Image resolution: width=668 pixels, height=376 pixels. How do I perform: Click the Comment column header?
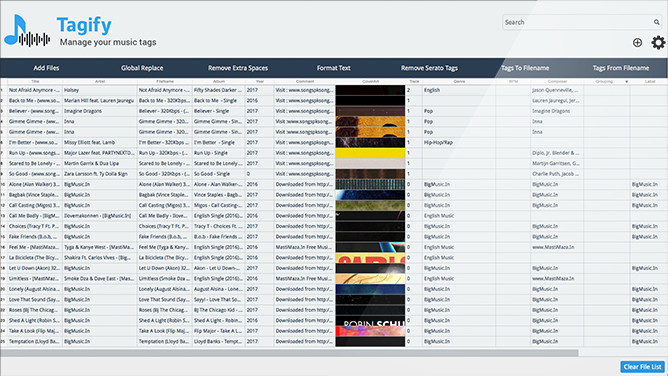tap(305, 81)
